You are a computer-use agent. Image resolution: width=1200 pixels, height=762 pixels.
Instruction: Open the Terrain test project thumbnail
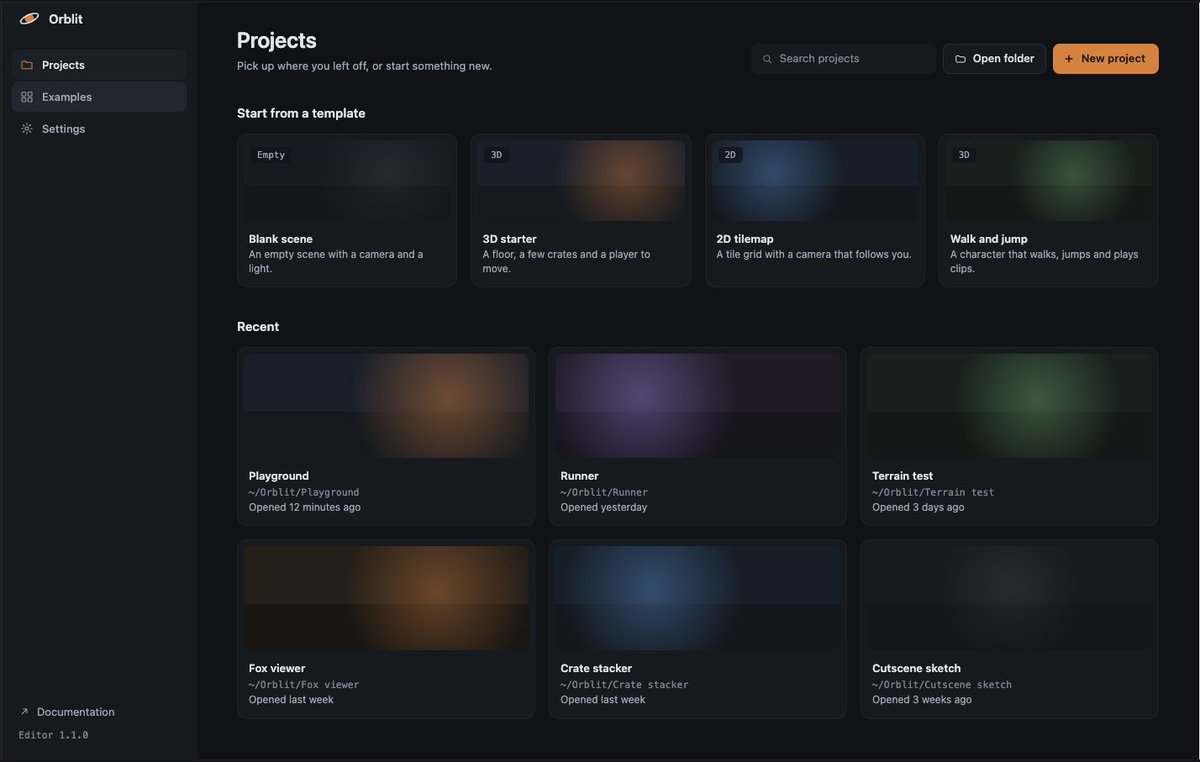point(1010,406)
